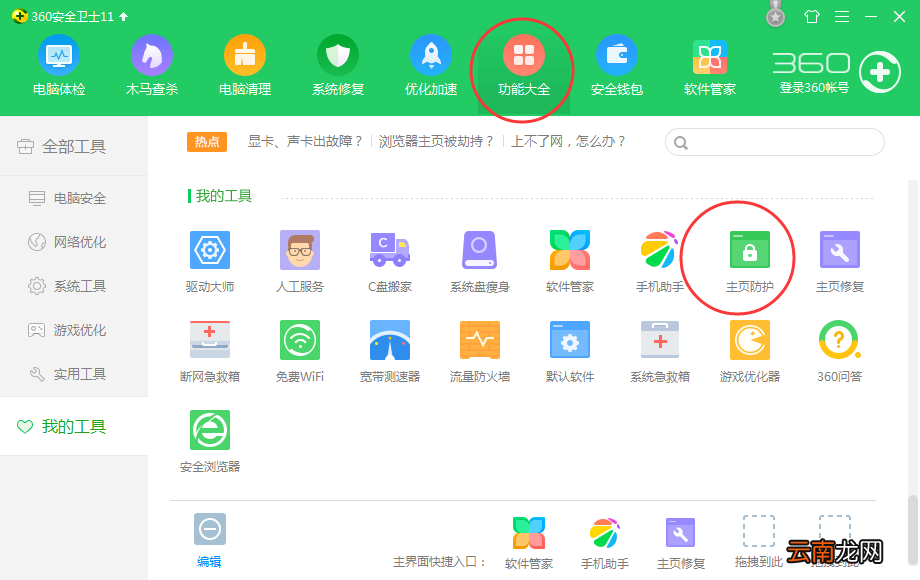Open 电脑体检 from the top toolbar
The width and height of the screenshot is (920, 580).
tap(59, 66)
